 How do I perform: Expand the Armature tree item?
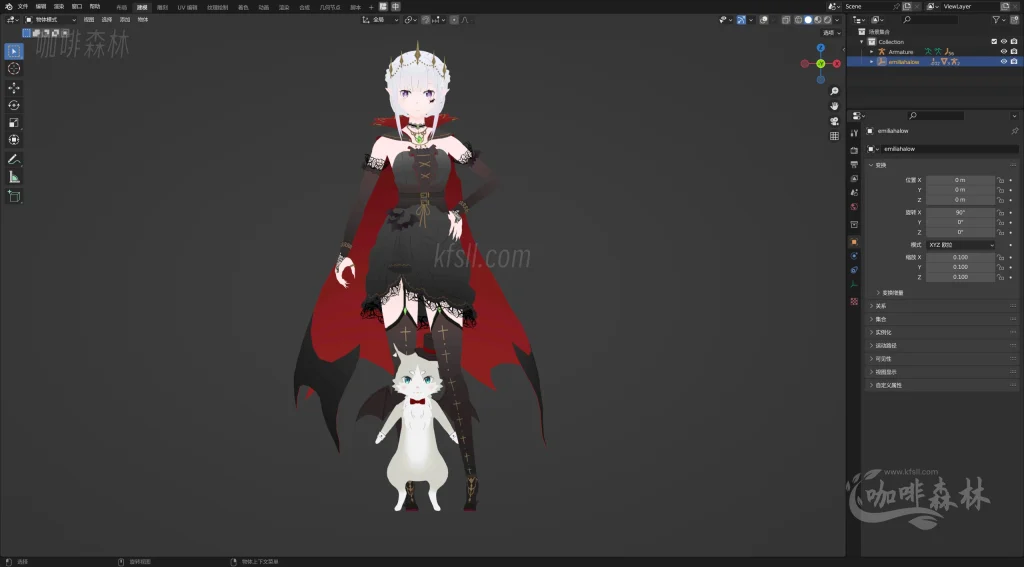pyautogui.click(x=871, y=52)
